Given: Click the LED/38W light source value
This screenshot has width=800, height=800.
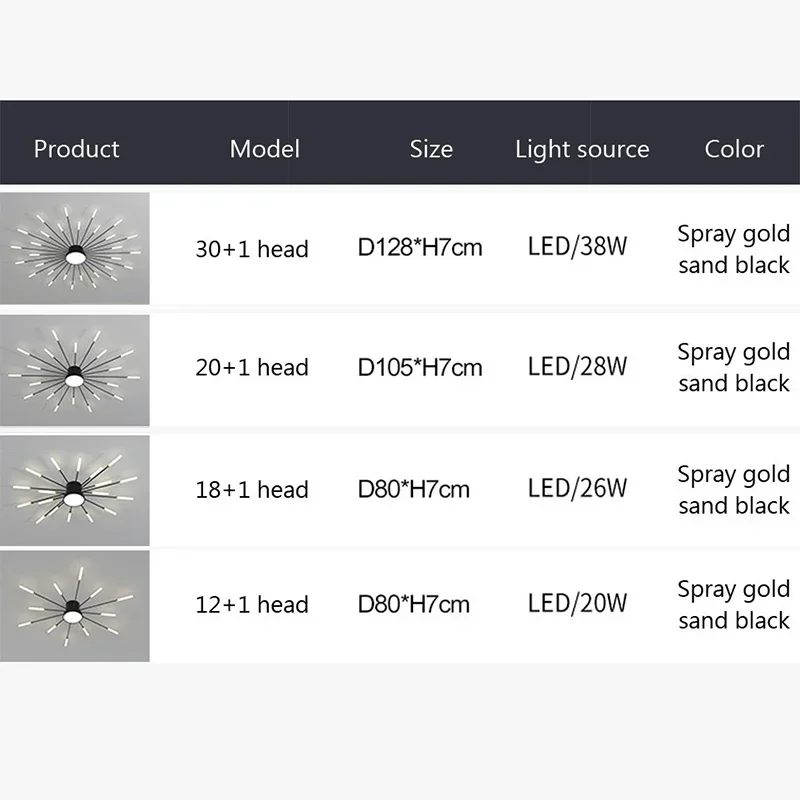Looking at the screenshot, I should (577, 246).
